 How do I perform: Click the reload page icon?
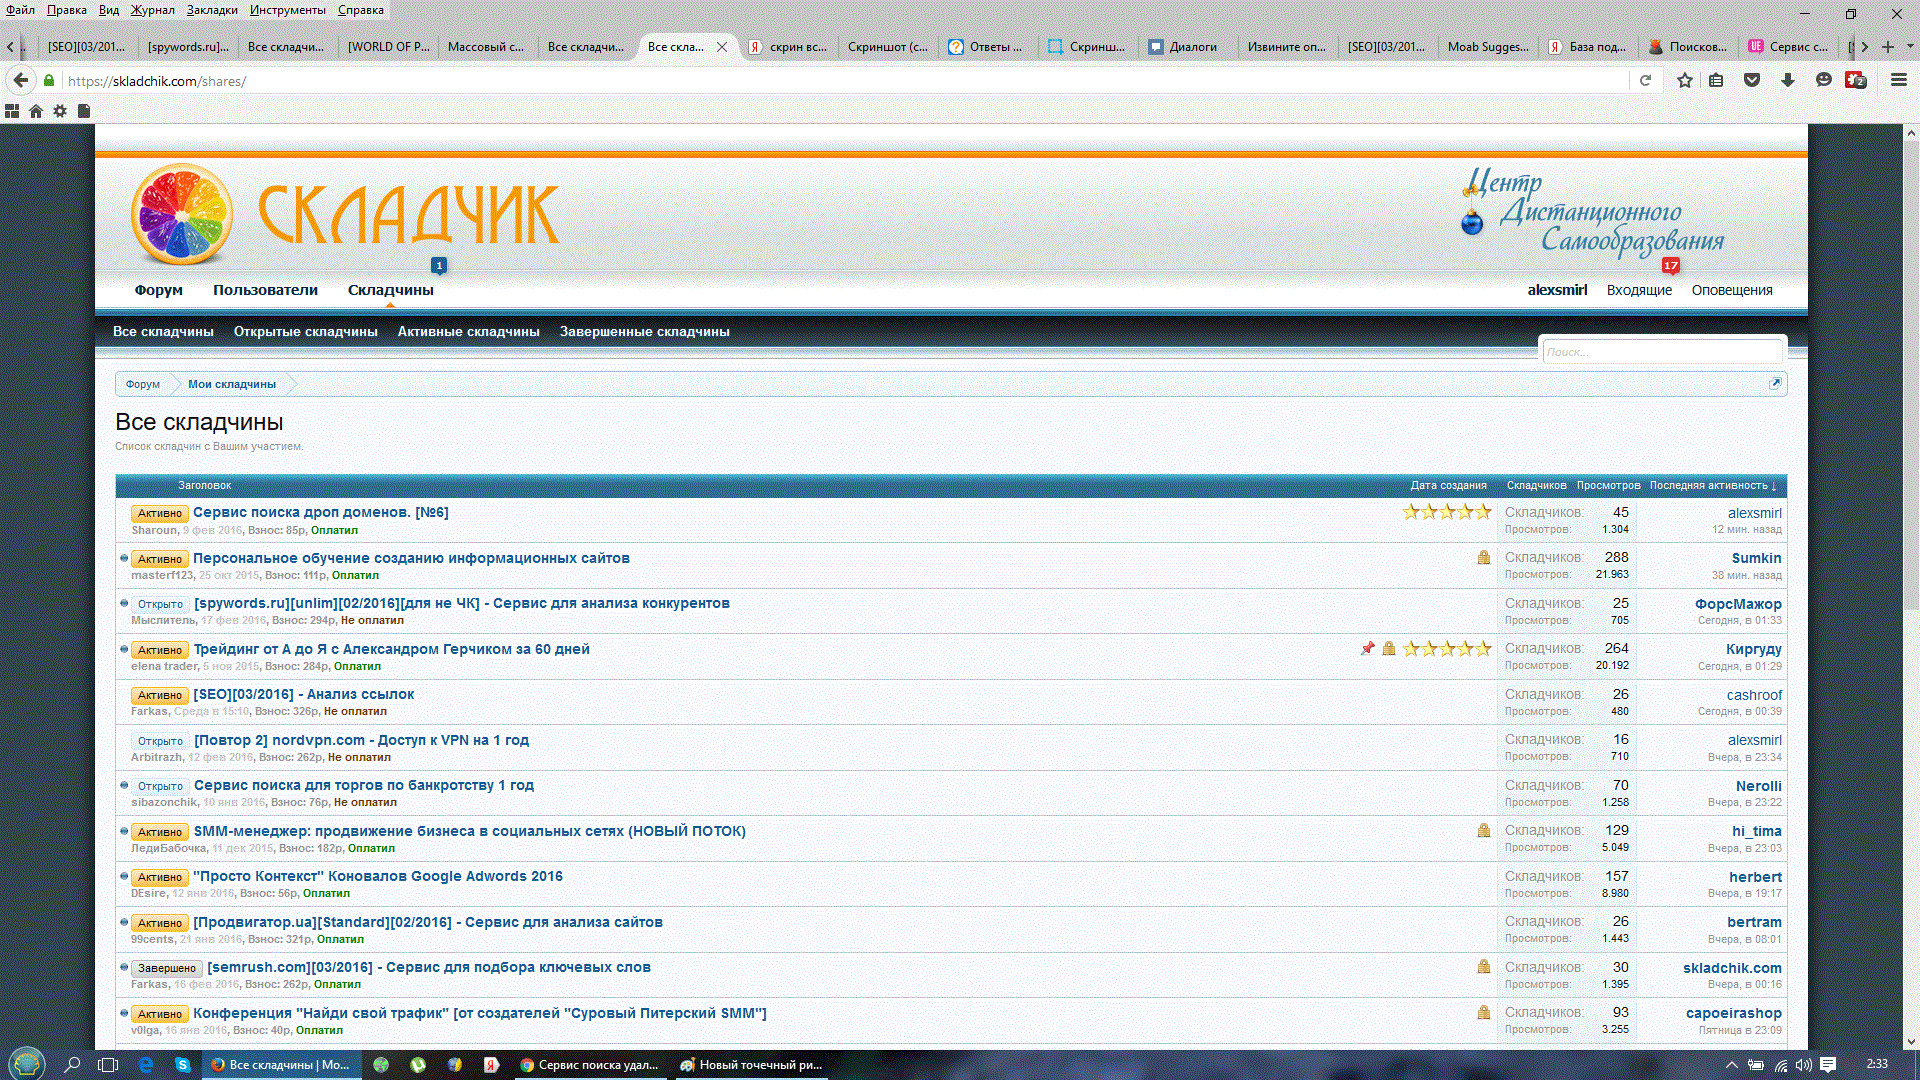(x=1645, y=81)
